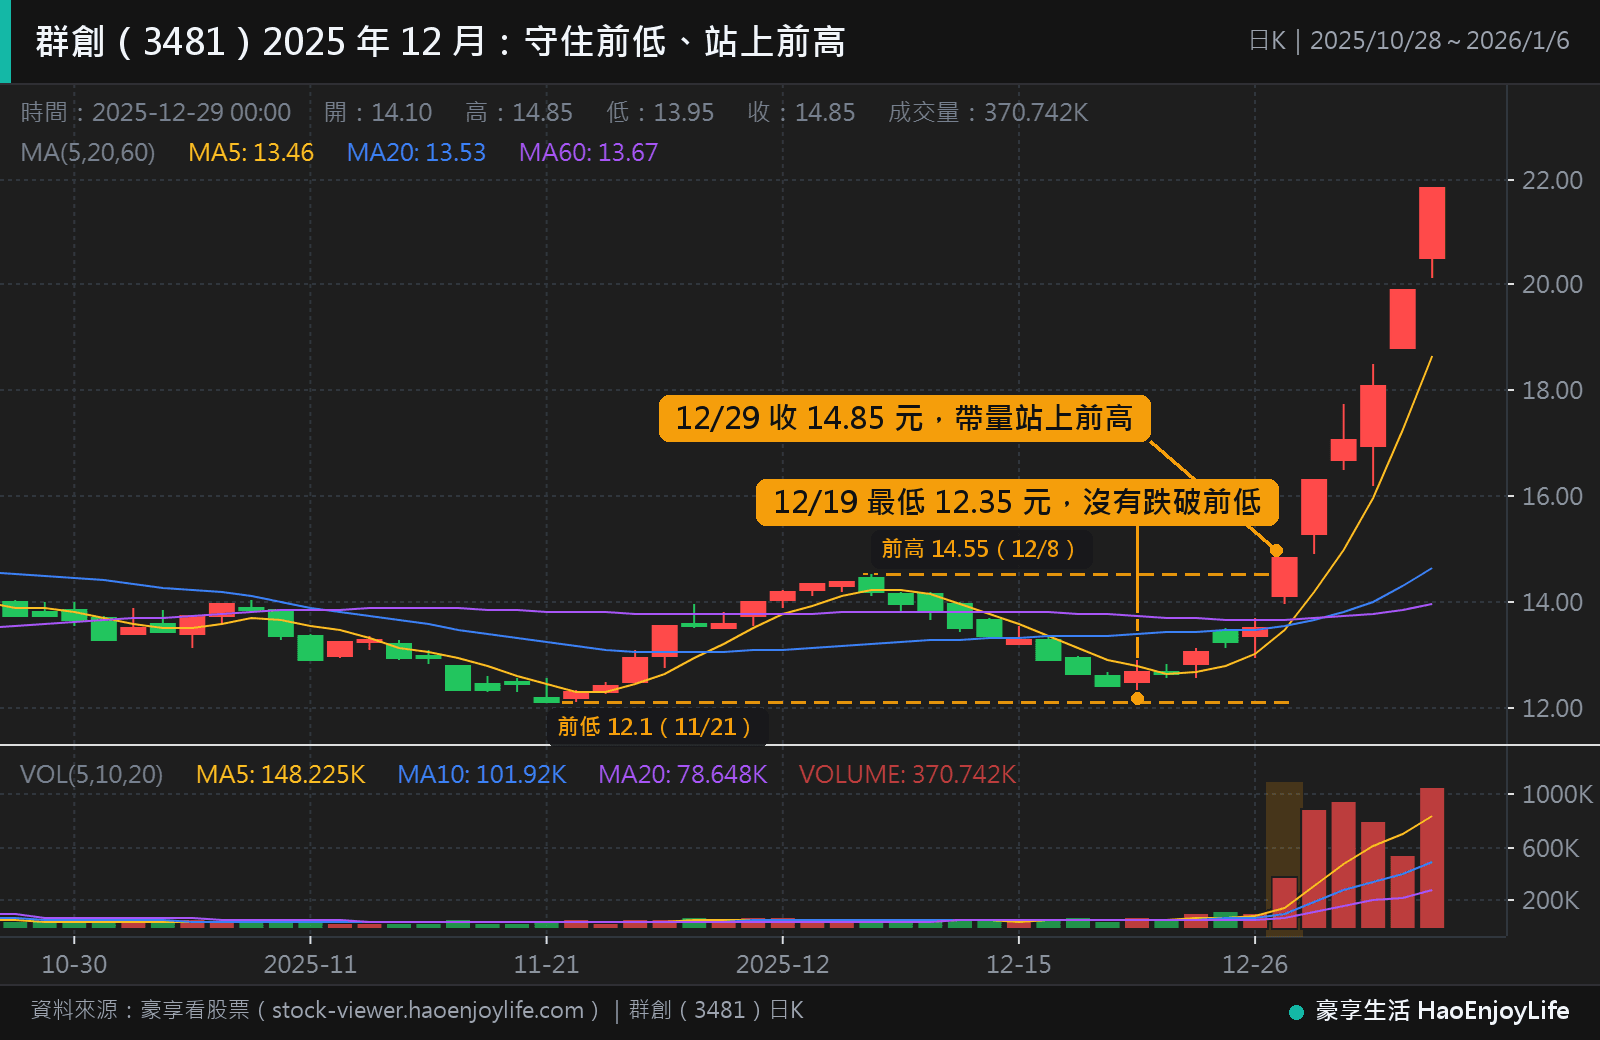Screen dimensions: 1600x1040
Task: Click the 12-15 date axis label
Action: click(x=1019, y=964)
